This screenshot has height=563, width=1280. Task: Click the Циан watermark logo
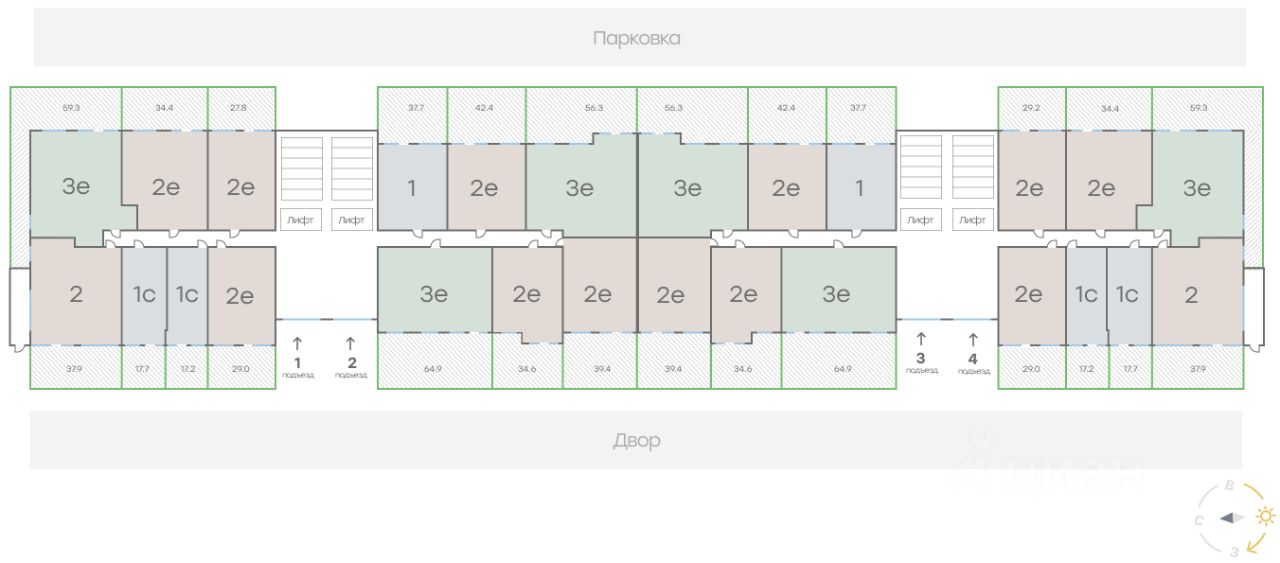coord(1048,466)
